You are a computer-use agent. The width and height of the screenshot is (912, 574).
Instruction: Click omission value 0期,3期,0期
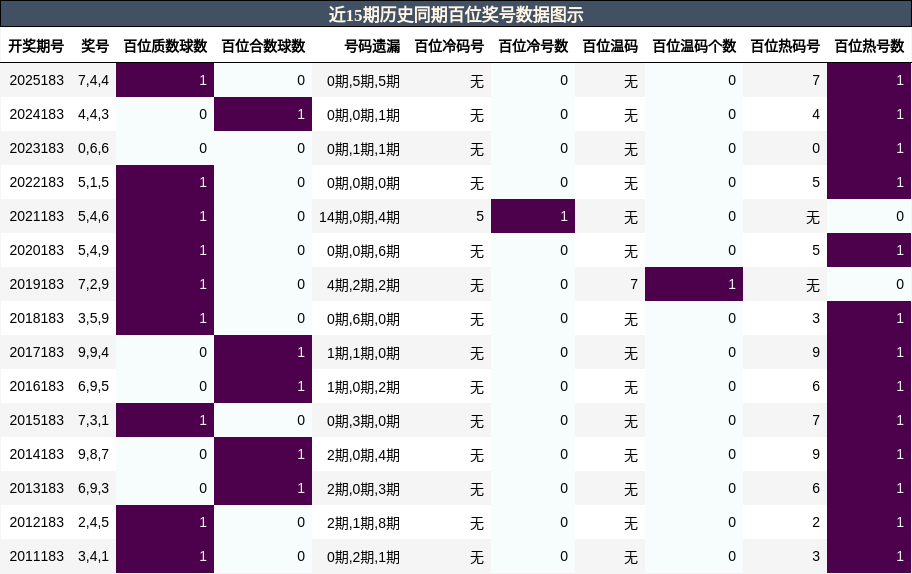(364, 421)
